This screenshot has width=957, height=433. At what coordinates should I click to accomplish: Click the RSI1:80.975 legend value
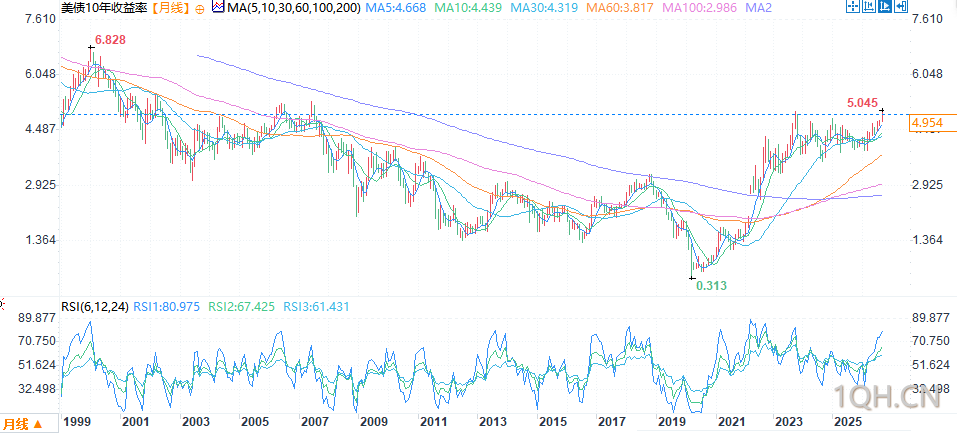pos(166,307)
